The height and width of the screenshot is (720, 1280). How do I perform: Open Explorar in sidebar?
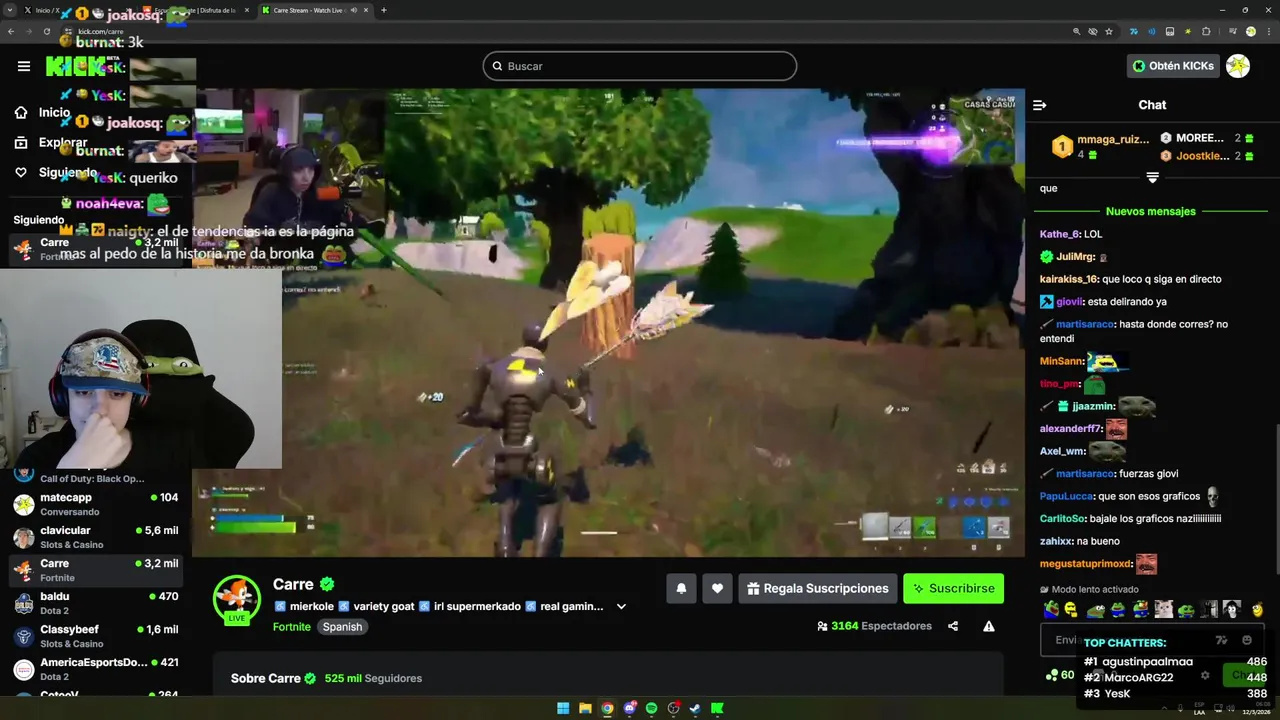(50, 142)
